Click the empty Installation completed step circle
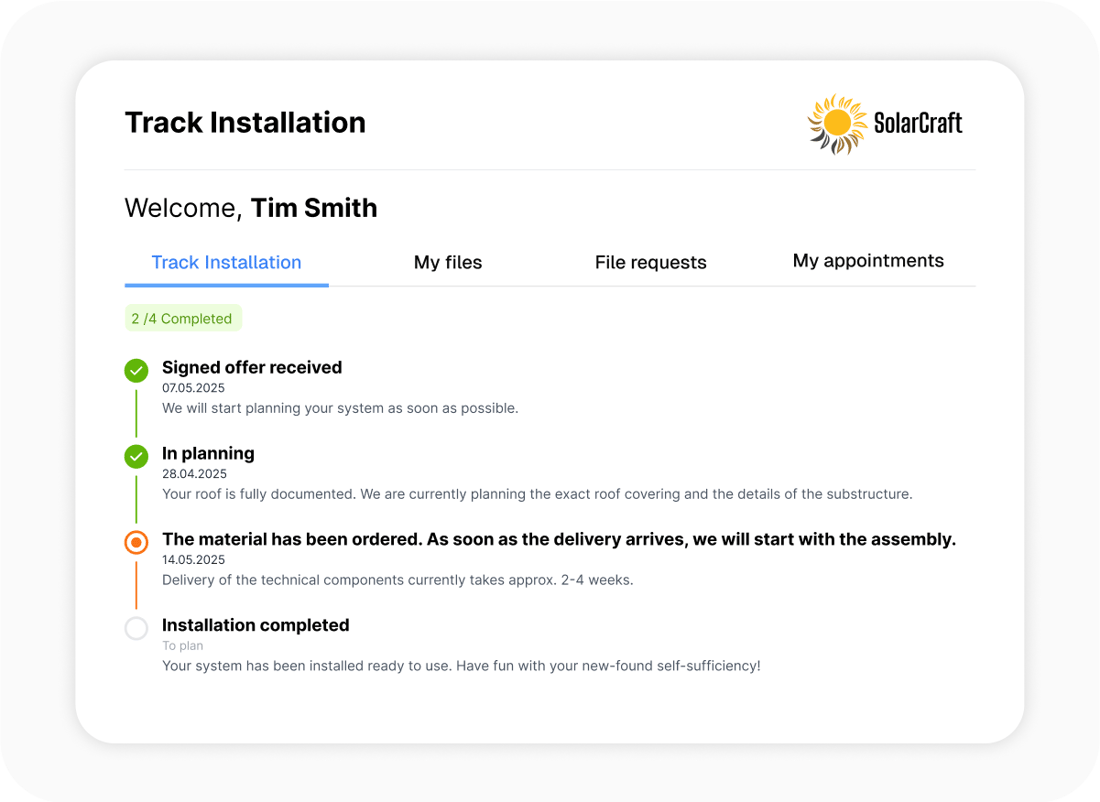Screen dimensions: 1100x802 pos(136,628)
